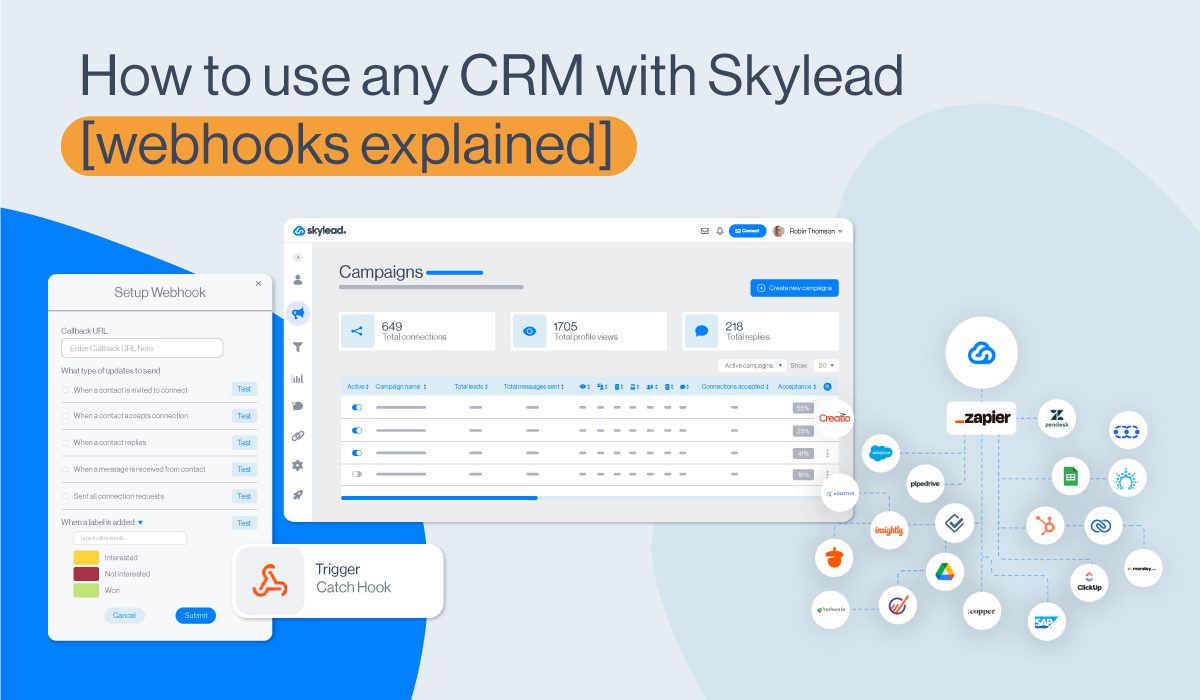Click the Total replies speech bubble icon

pos(702,331)
